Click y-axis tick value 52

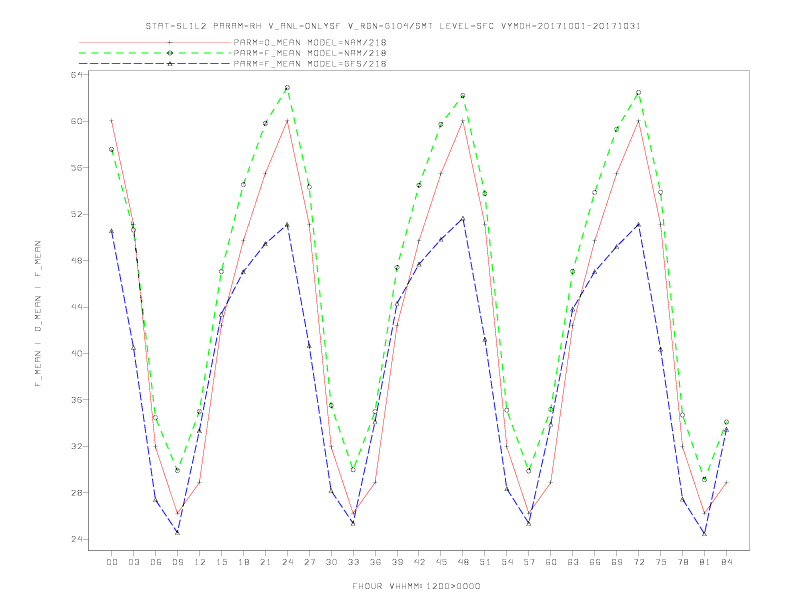(x=76, y=214)
